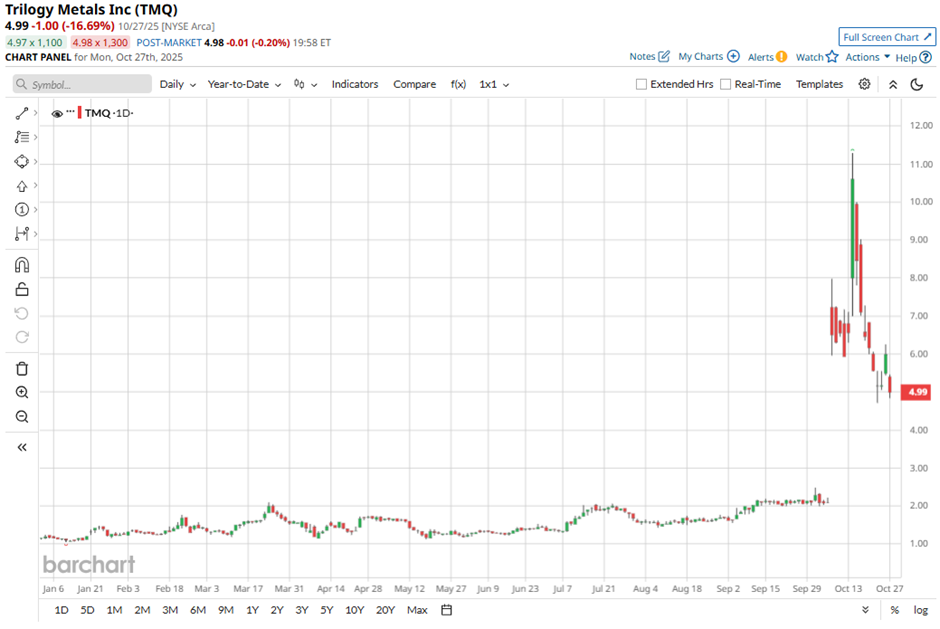The height and width of the screenshot is (629, 940).
Task: Open the Actions dropdown
Action: [867, 57]
